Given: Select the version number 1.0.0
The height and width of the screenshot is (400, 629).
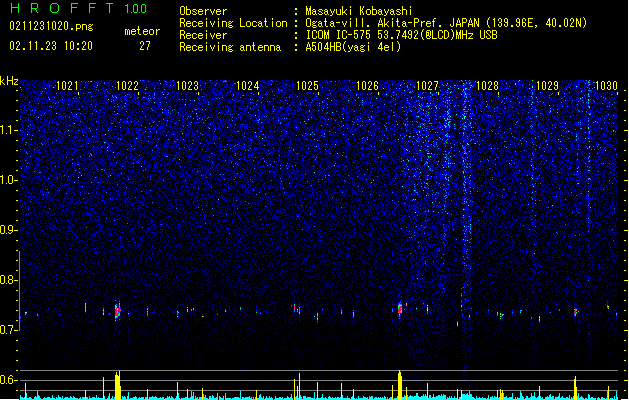Looking at the screenshot, I should point(135,8).
